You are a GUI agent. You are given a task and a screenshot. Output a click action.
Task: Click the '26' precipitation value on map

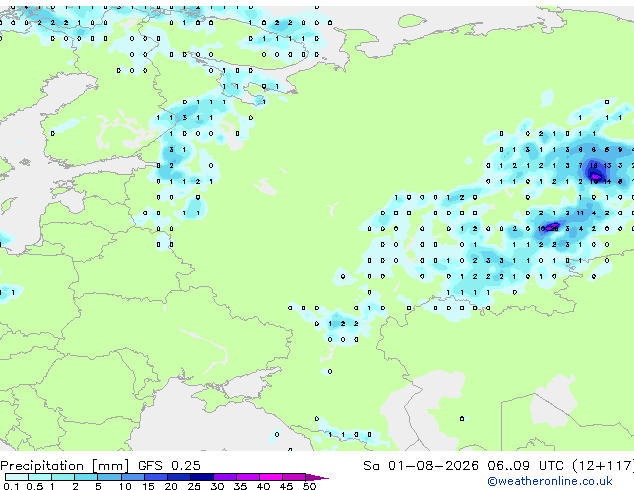(x=554, y=229)
